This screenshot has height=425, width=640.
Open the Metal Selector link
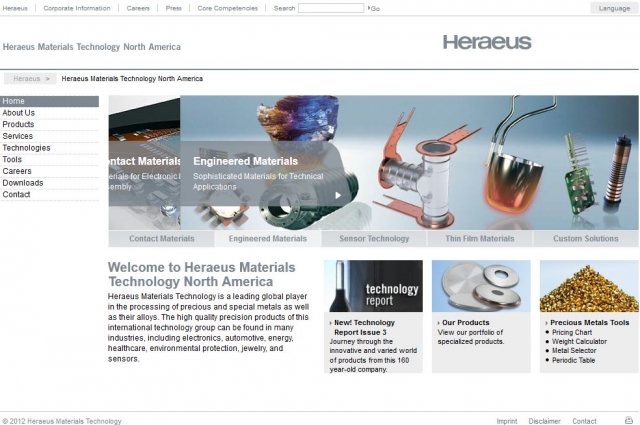click(x=574, y=351)
